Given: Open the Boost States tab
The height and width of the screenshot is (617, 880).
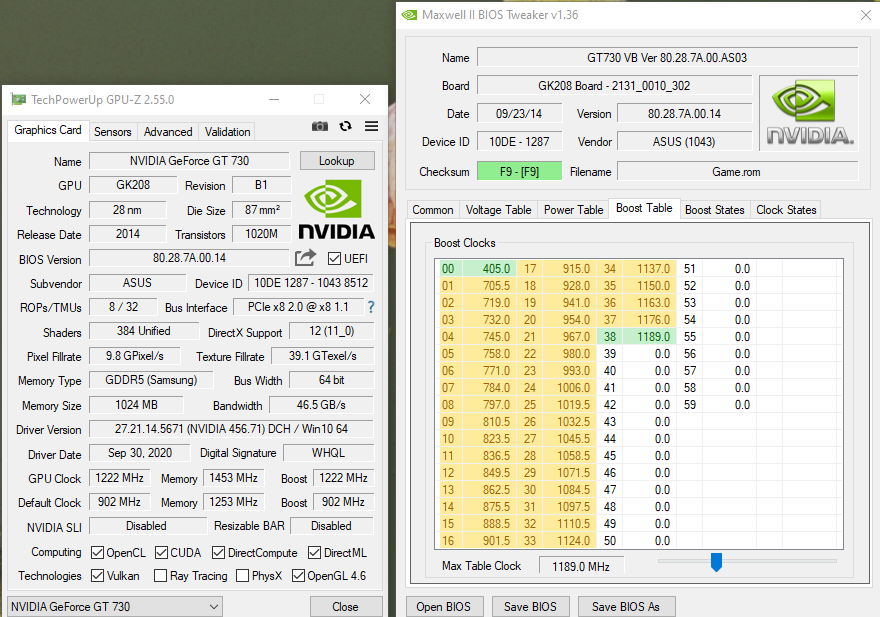Looking at the screenshot, I should tap(714, 209).
